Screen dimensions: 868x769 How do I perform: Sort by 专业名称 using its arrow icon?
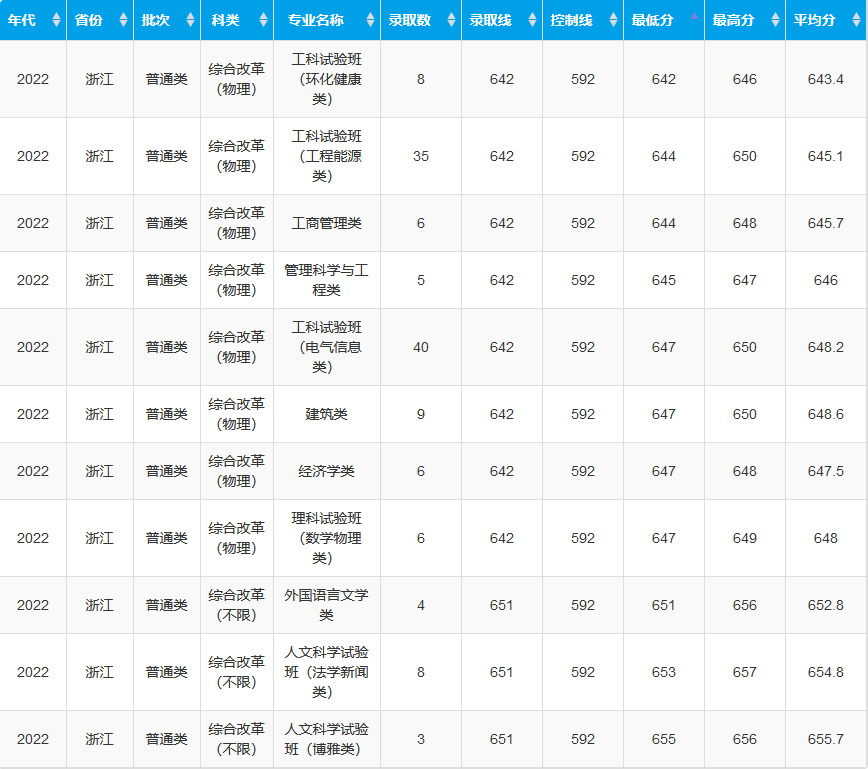coord(370,20)
